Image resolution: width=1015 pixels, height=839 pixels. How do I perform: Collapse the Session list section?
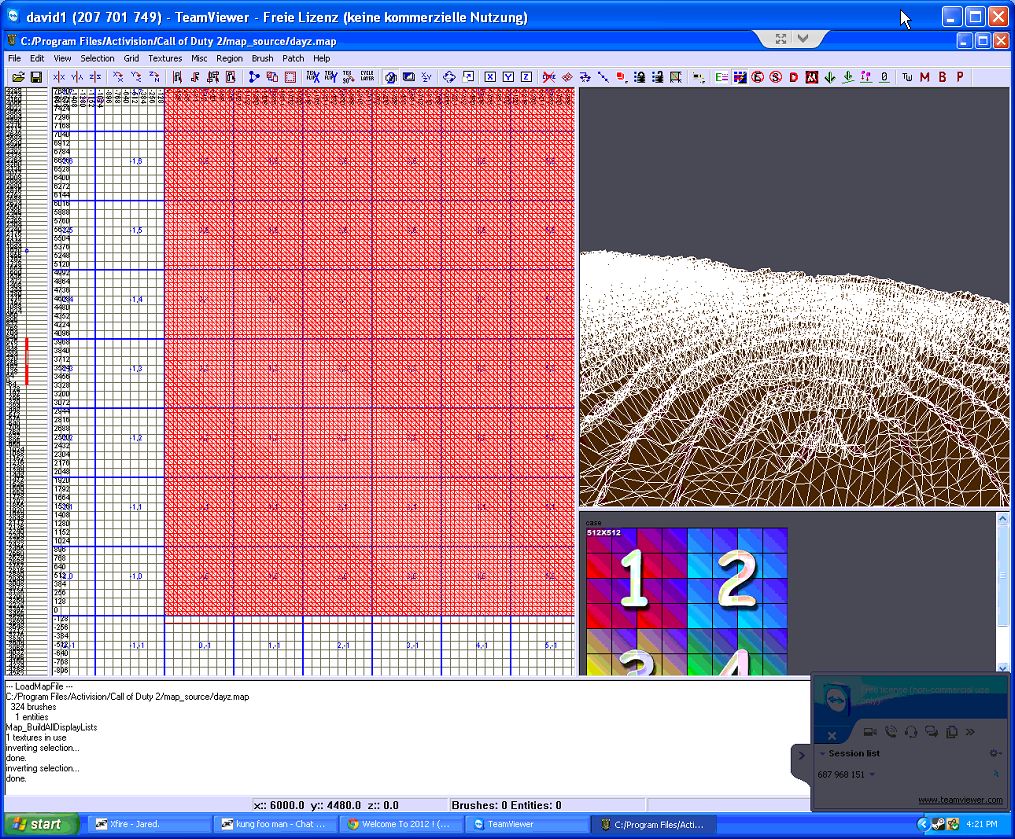[x=823, y=753]
